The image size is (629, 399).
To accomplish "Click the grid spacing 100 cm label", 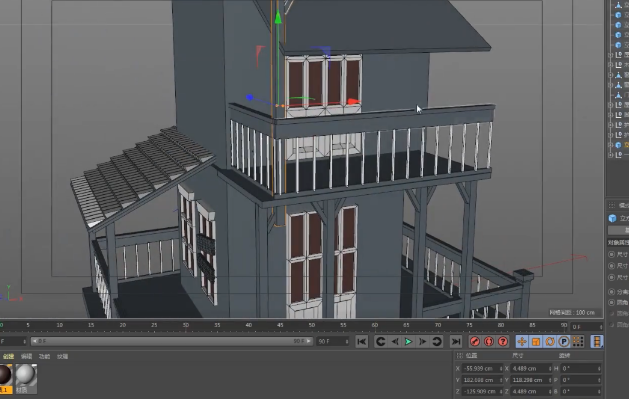I will click(x=573, y=312).
